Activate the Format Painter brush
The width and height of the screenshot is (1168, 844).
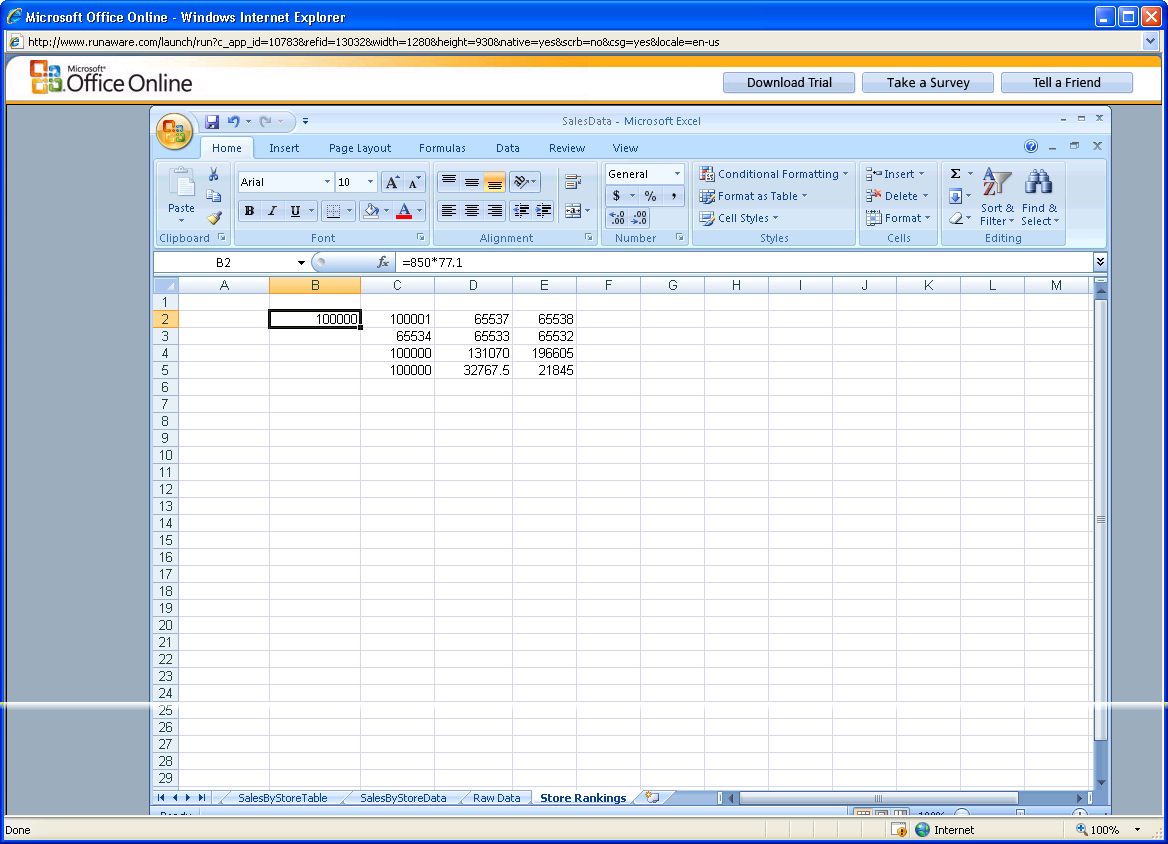click(x=214, y=218)
